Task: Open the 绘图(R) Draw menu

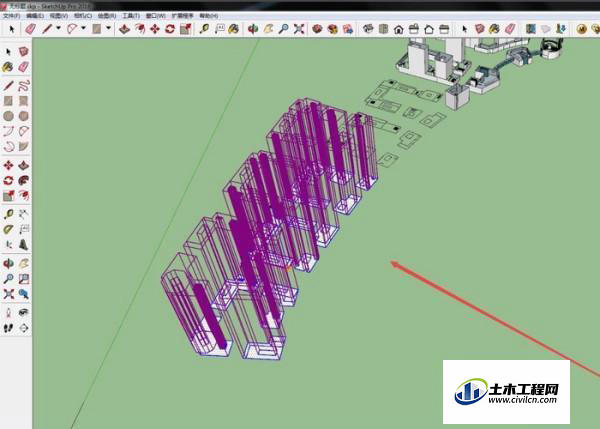Action: [107, 16]
